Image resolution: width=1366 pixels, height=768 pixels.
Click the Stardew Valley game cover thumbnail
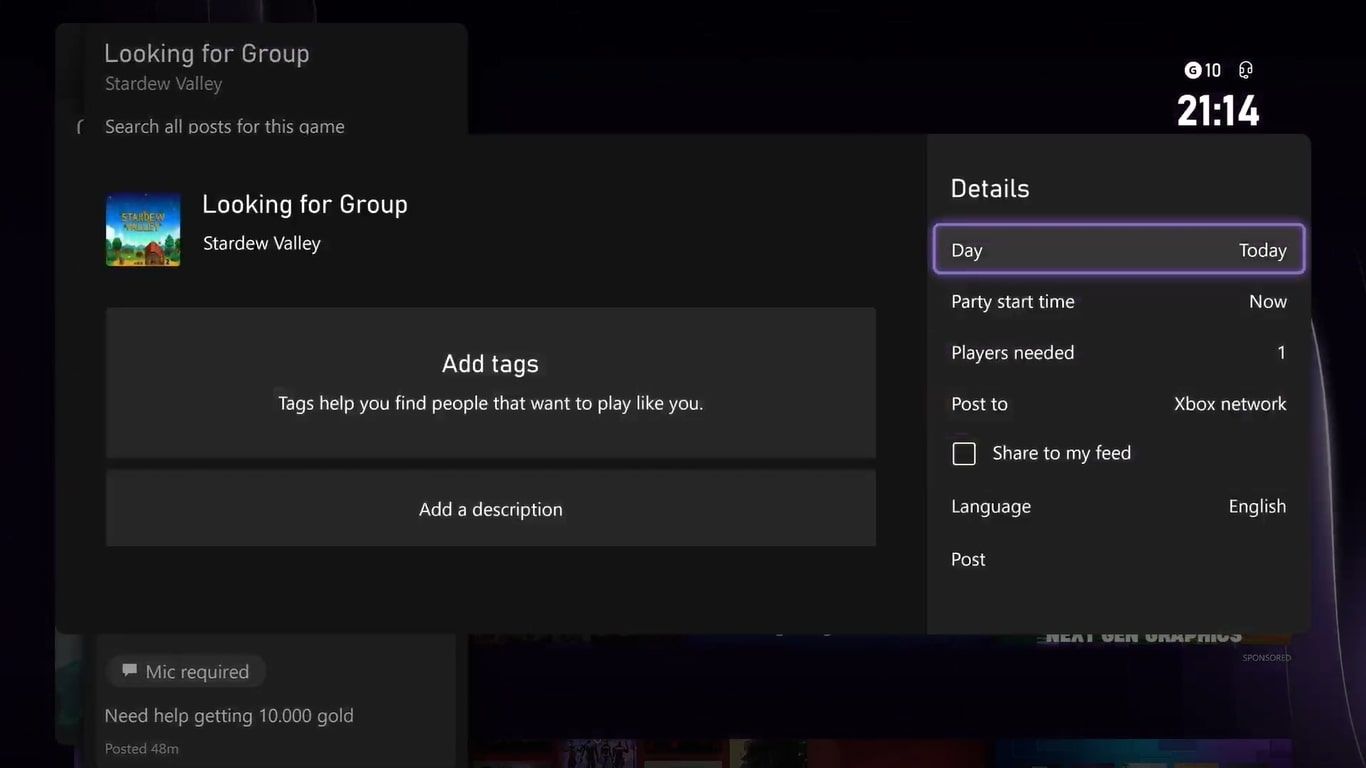pos(143,230)
